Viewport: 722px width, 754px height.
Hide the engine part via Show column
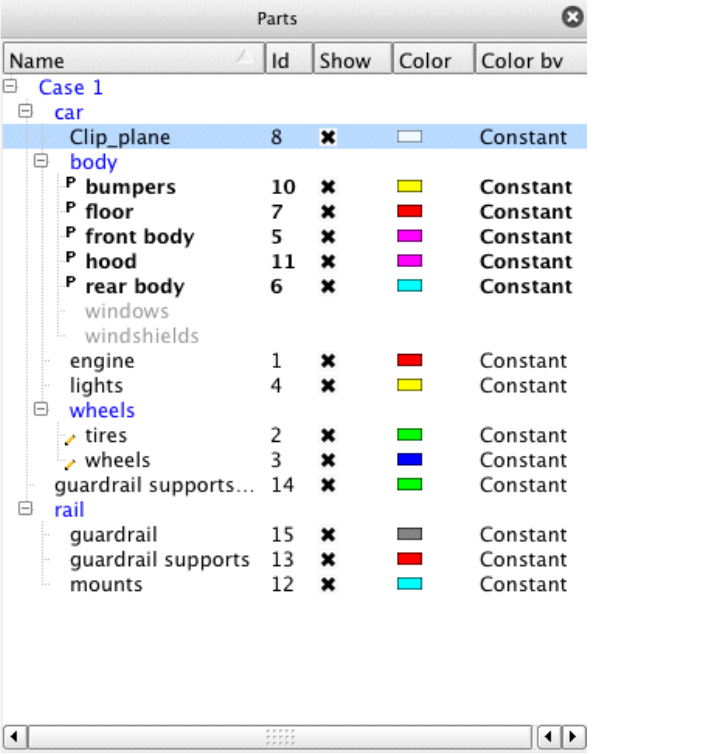327,361
